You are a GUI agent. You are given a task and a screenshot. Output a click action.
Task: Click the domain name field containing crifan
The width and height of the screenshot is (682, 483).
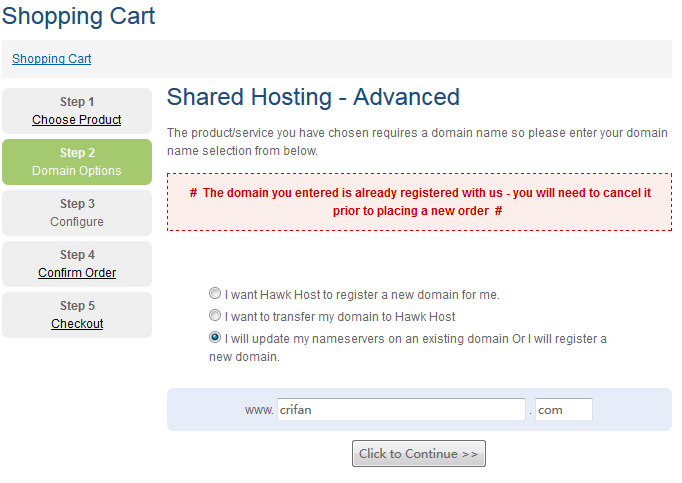401,410
